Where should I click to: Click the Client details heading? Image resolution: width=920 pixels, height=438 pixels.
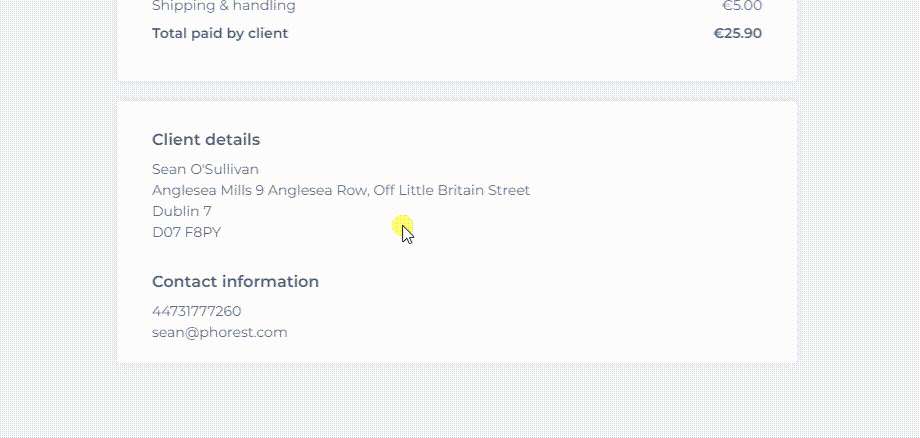click(206, 140)
